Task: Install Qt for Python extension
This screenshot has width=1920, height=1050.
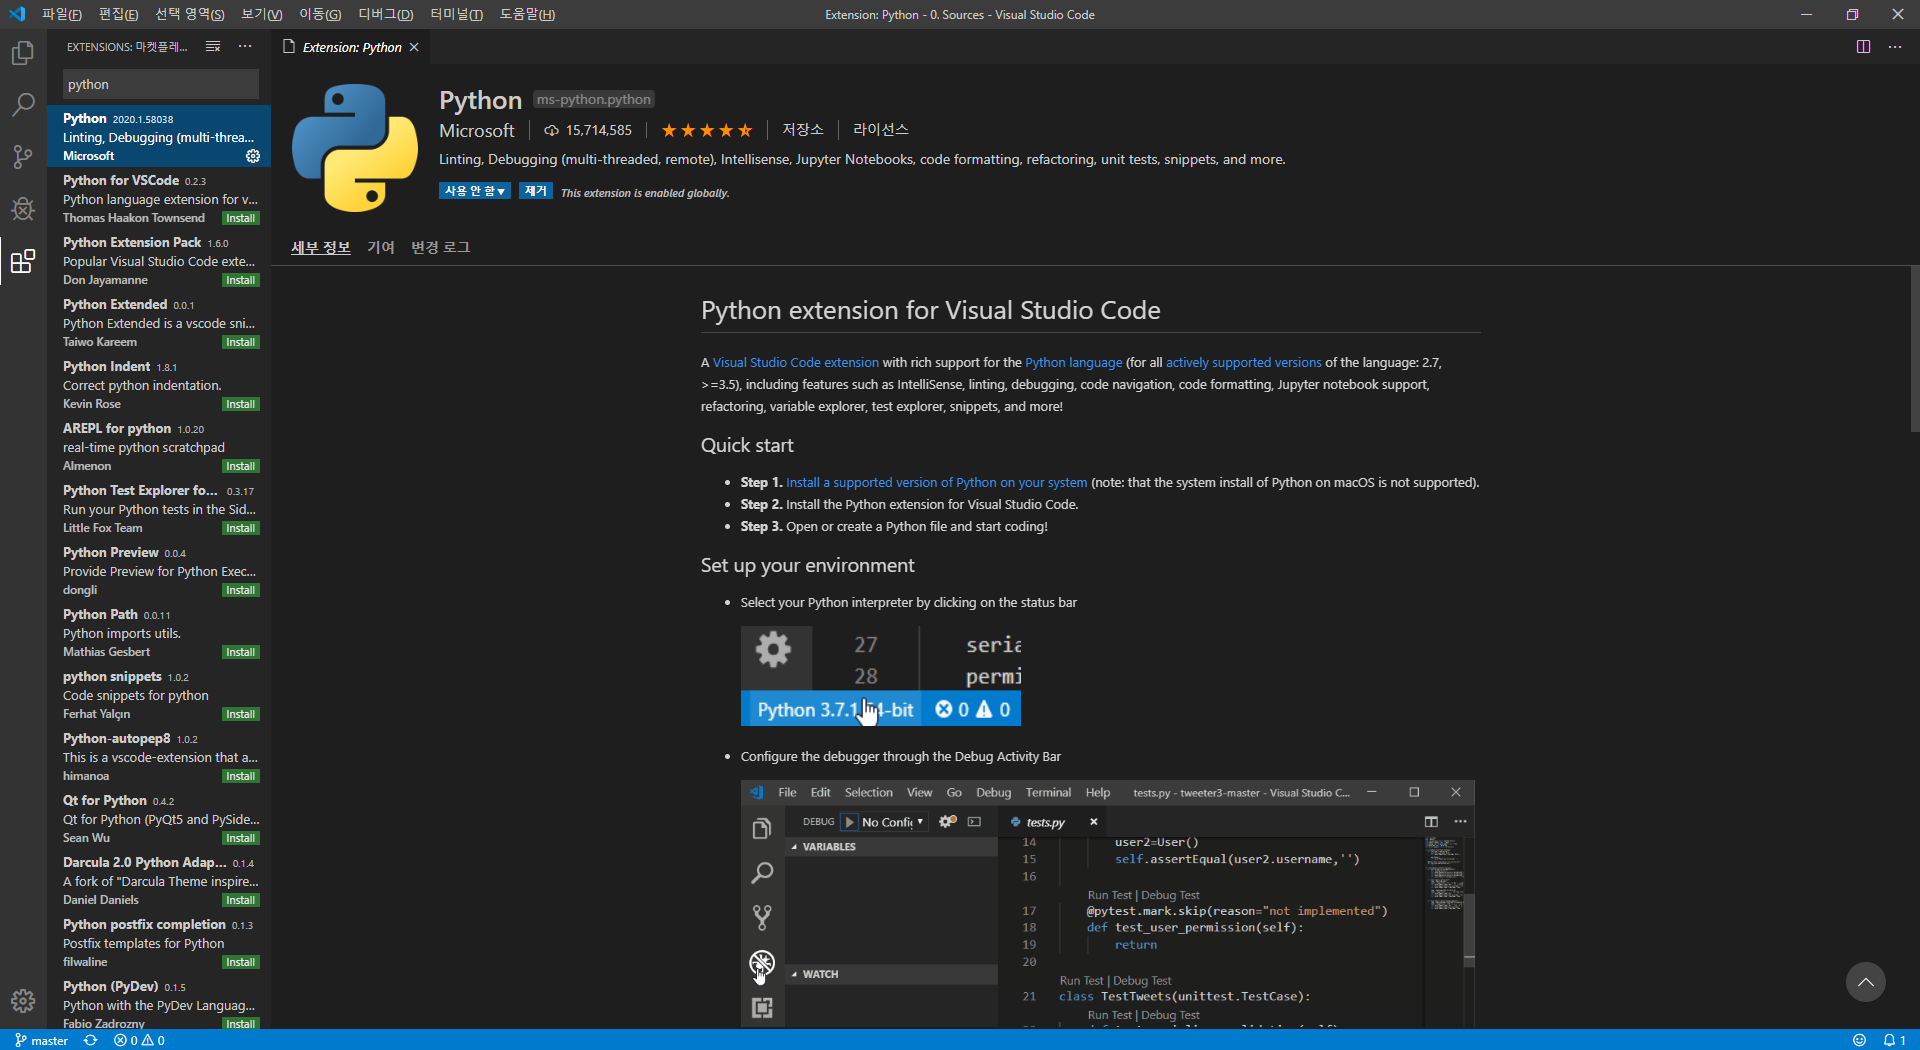Action: [241, 838]
